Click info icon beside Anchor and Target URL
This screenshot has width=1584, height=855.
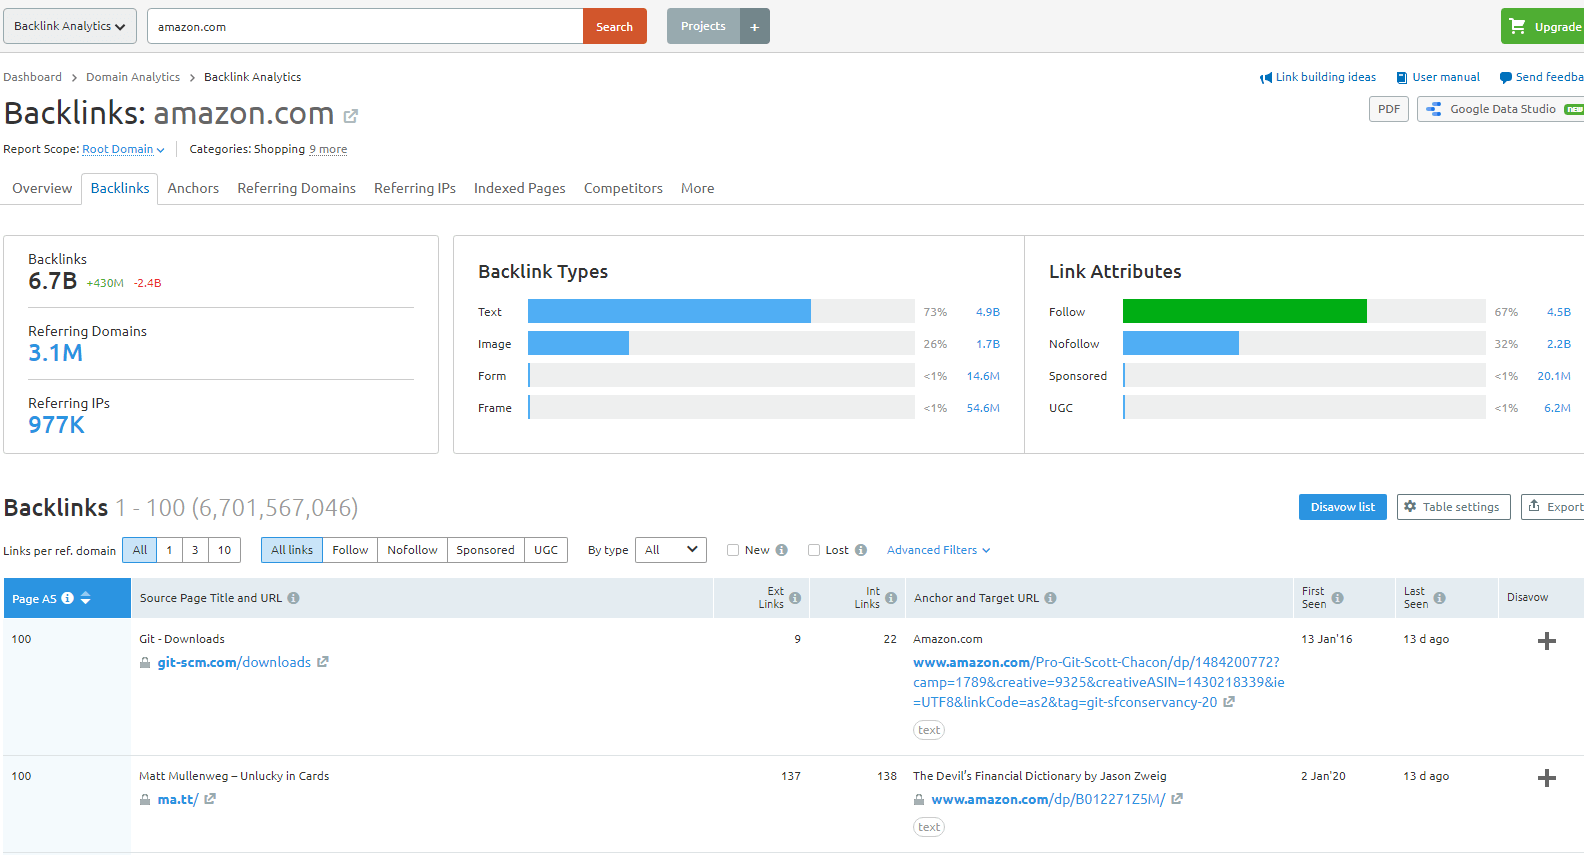[1050, 598]
